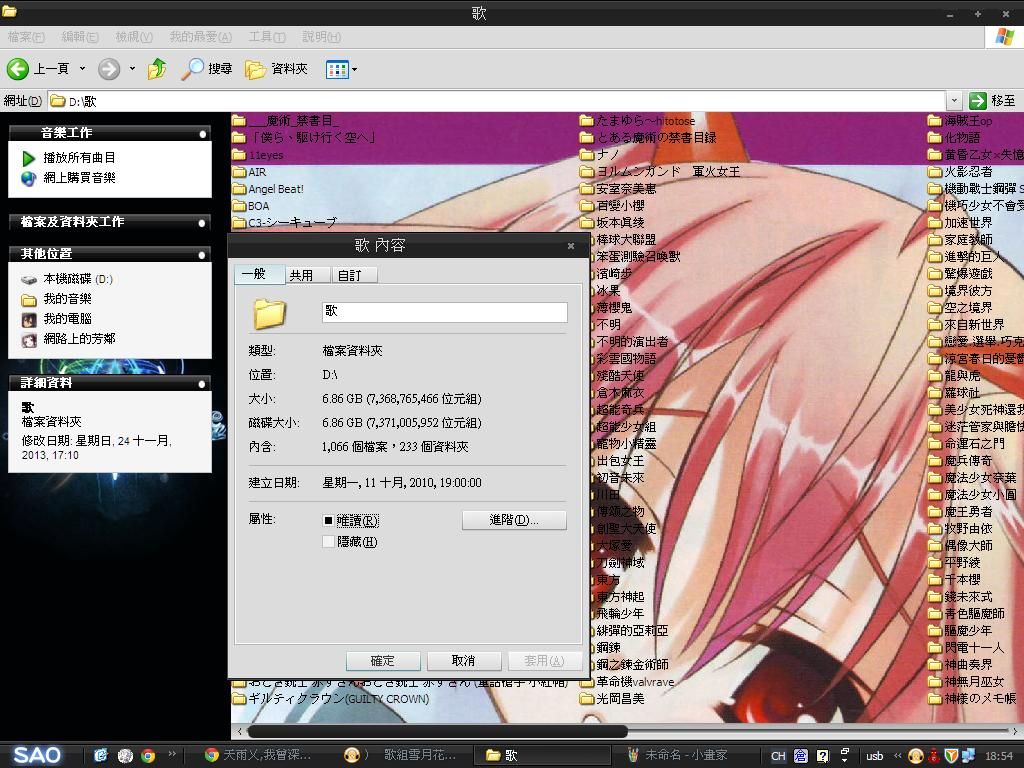Screen dimensions: 1024x768
Task: Open the Forward button history dropdown
Action: click(132, 69)
